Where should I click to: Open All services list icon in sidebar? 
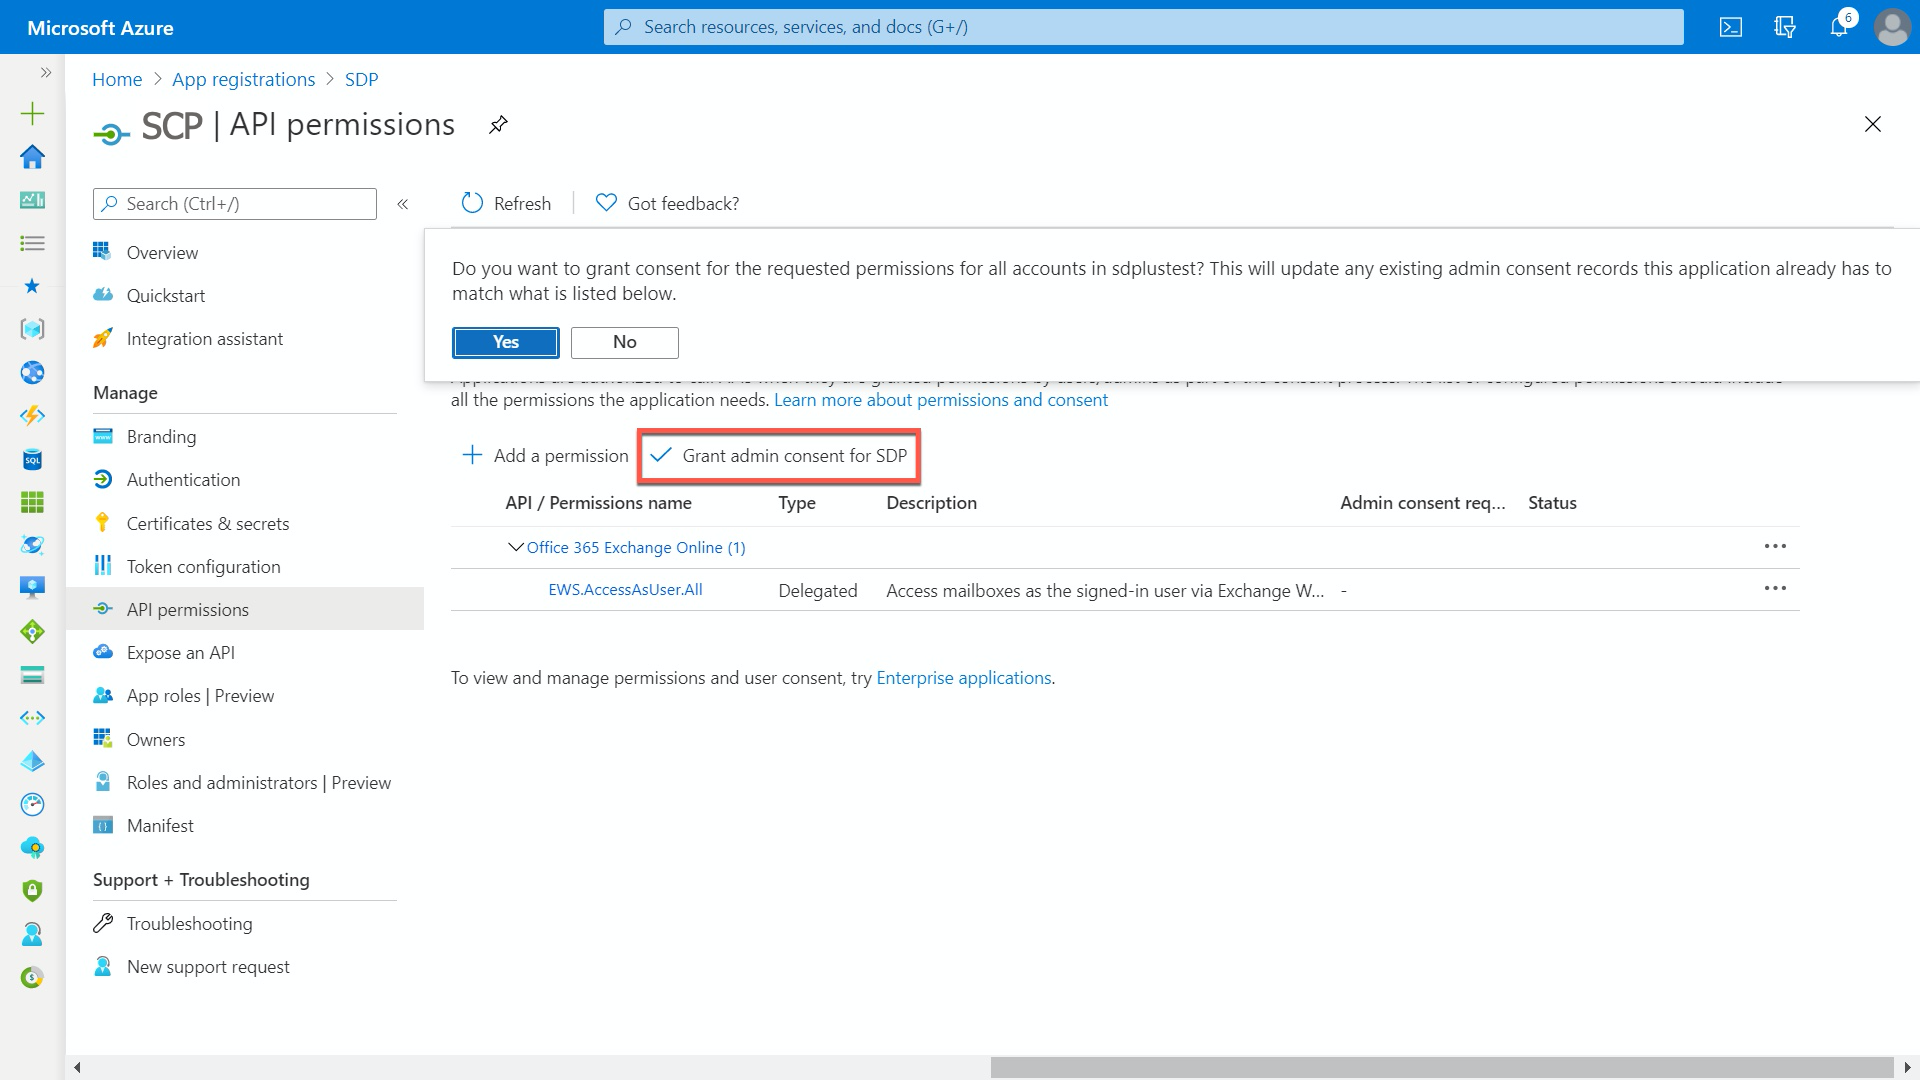coord(32,243)
